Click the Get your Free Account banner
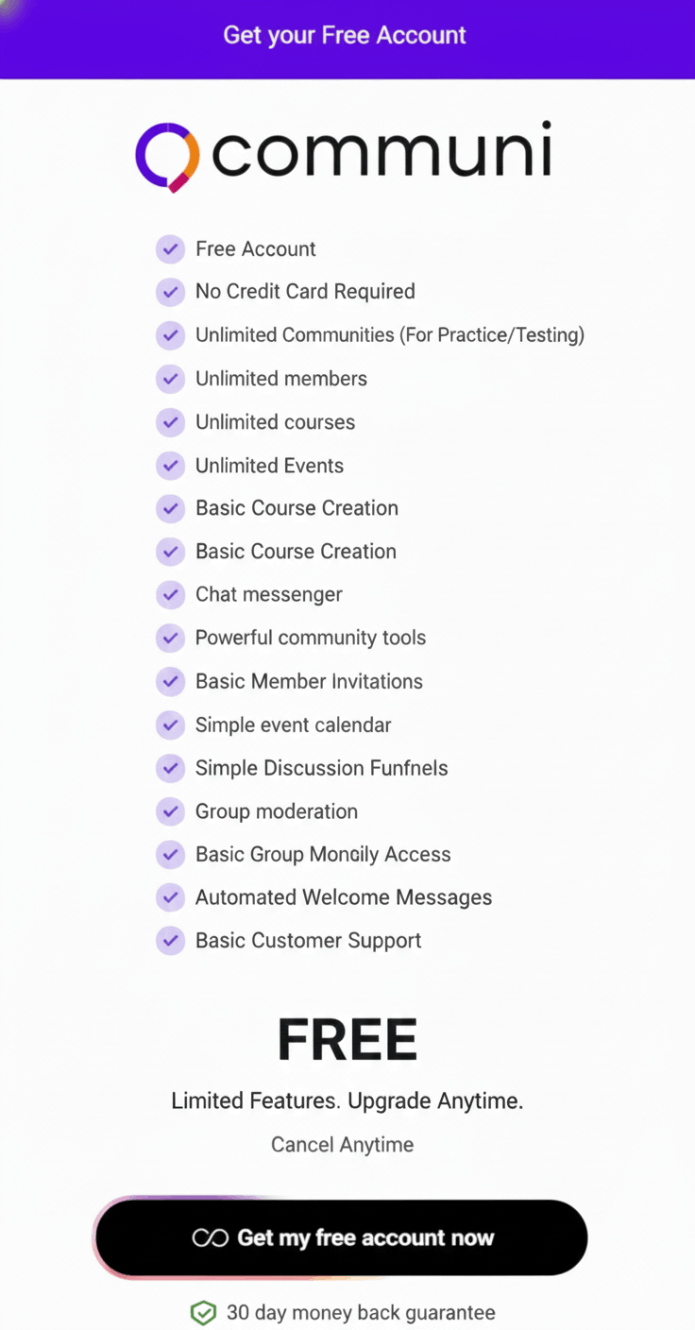The height and width of the screenshot is (1330, 695). [x=345, y=36]
